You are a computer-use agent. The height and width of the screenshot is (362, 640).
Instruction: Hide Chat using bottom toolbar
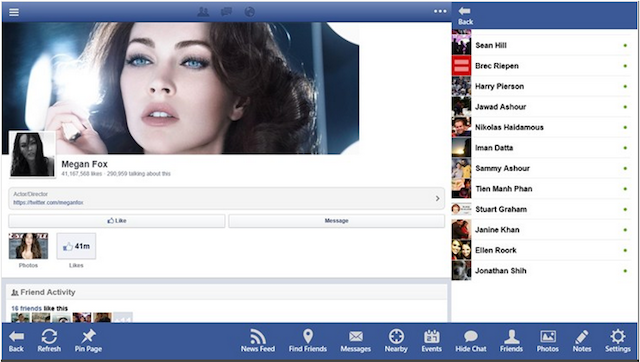click(x=471, y=342)
